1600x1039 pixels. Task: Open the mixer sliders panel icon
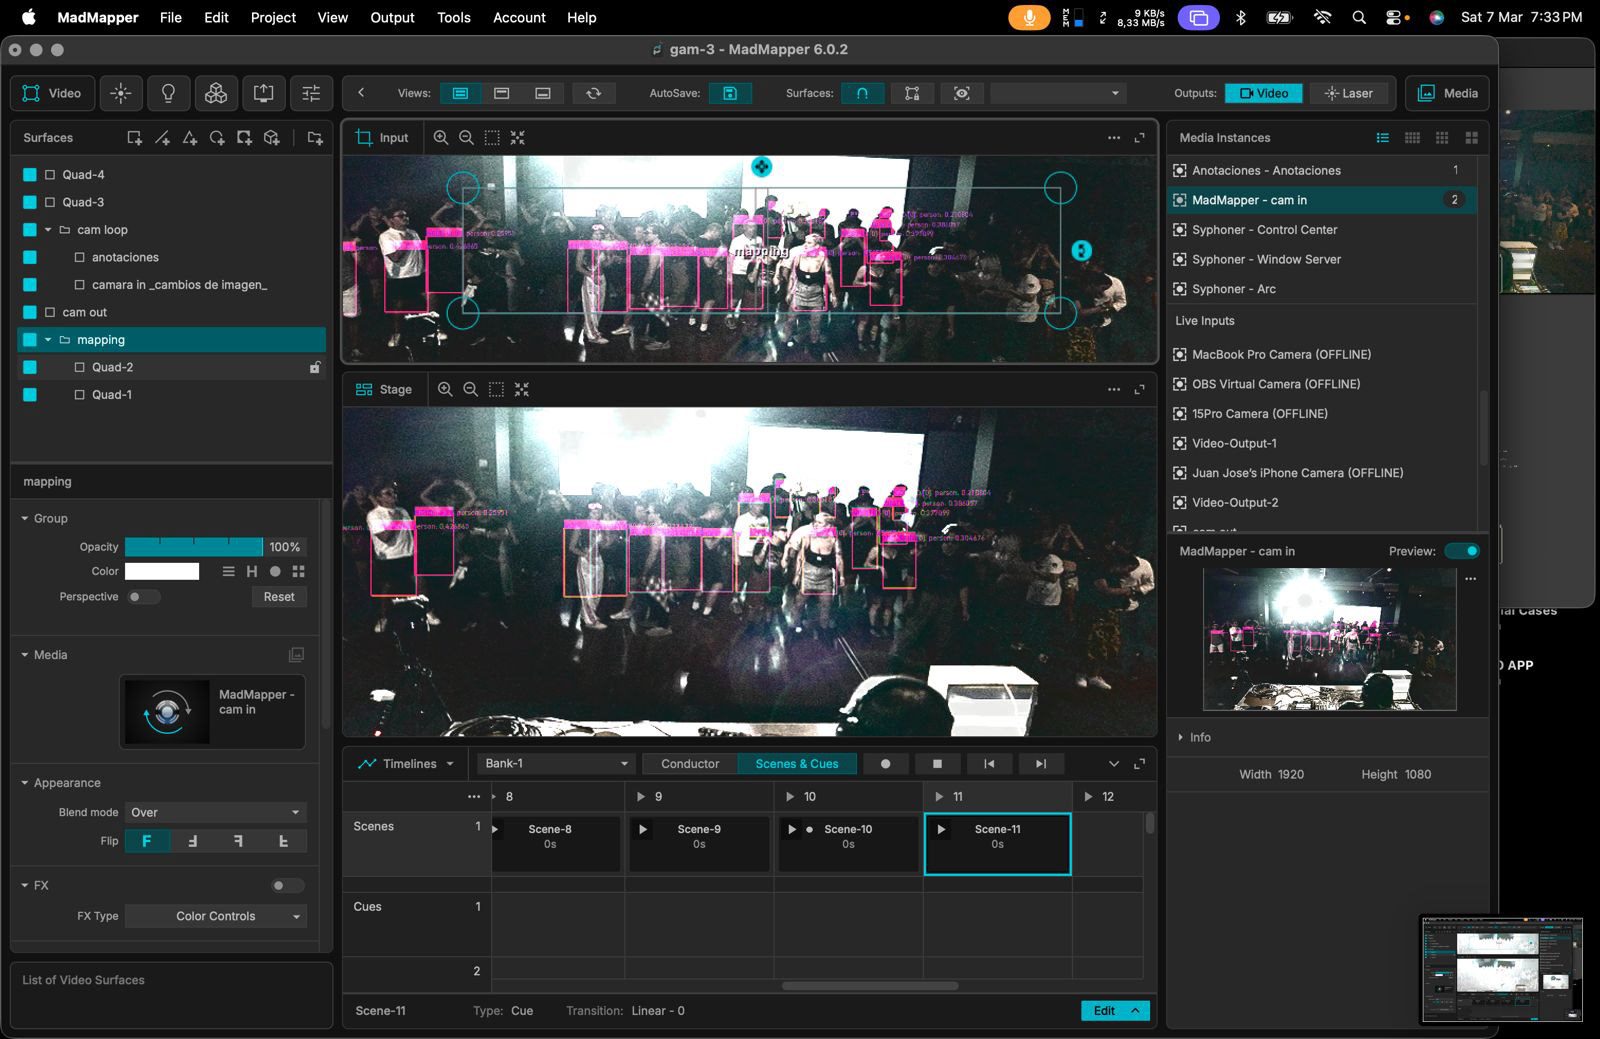tap(311, 93)
